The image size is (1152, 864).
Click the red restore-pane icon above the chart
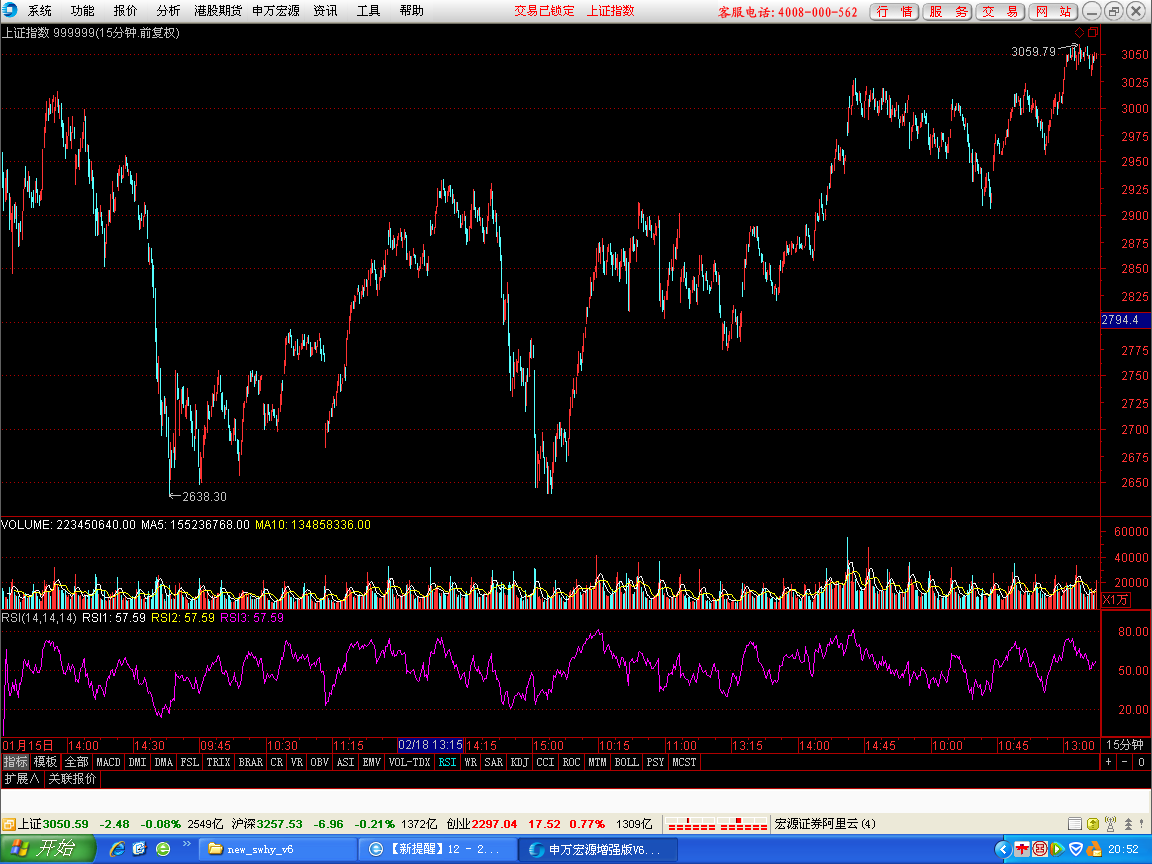pyautogui.click(x=1092, y=32)
